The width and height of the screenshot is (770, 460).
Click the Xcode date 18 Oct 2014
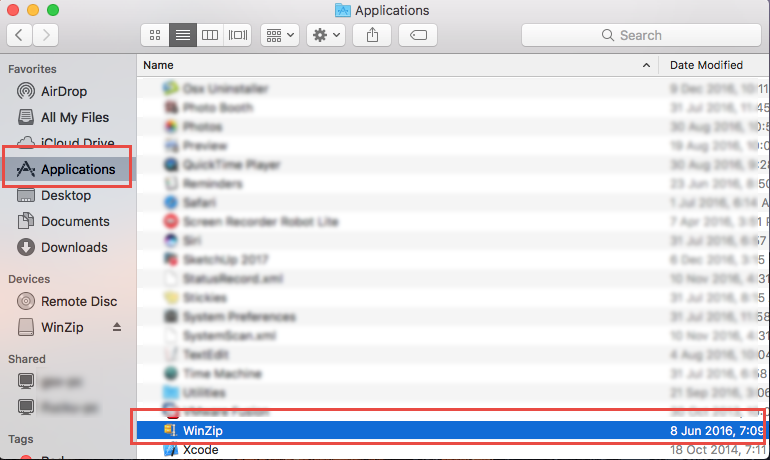716,450
